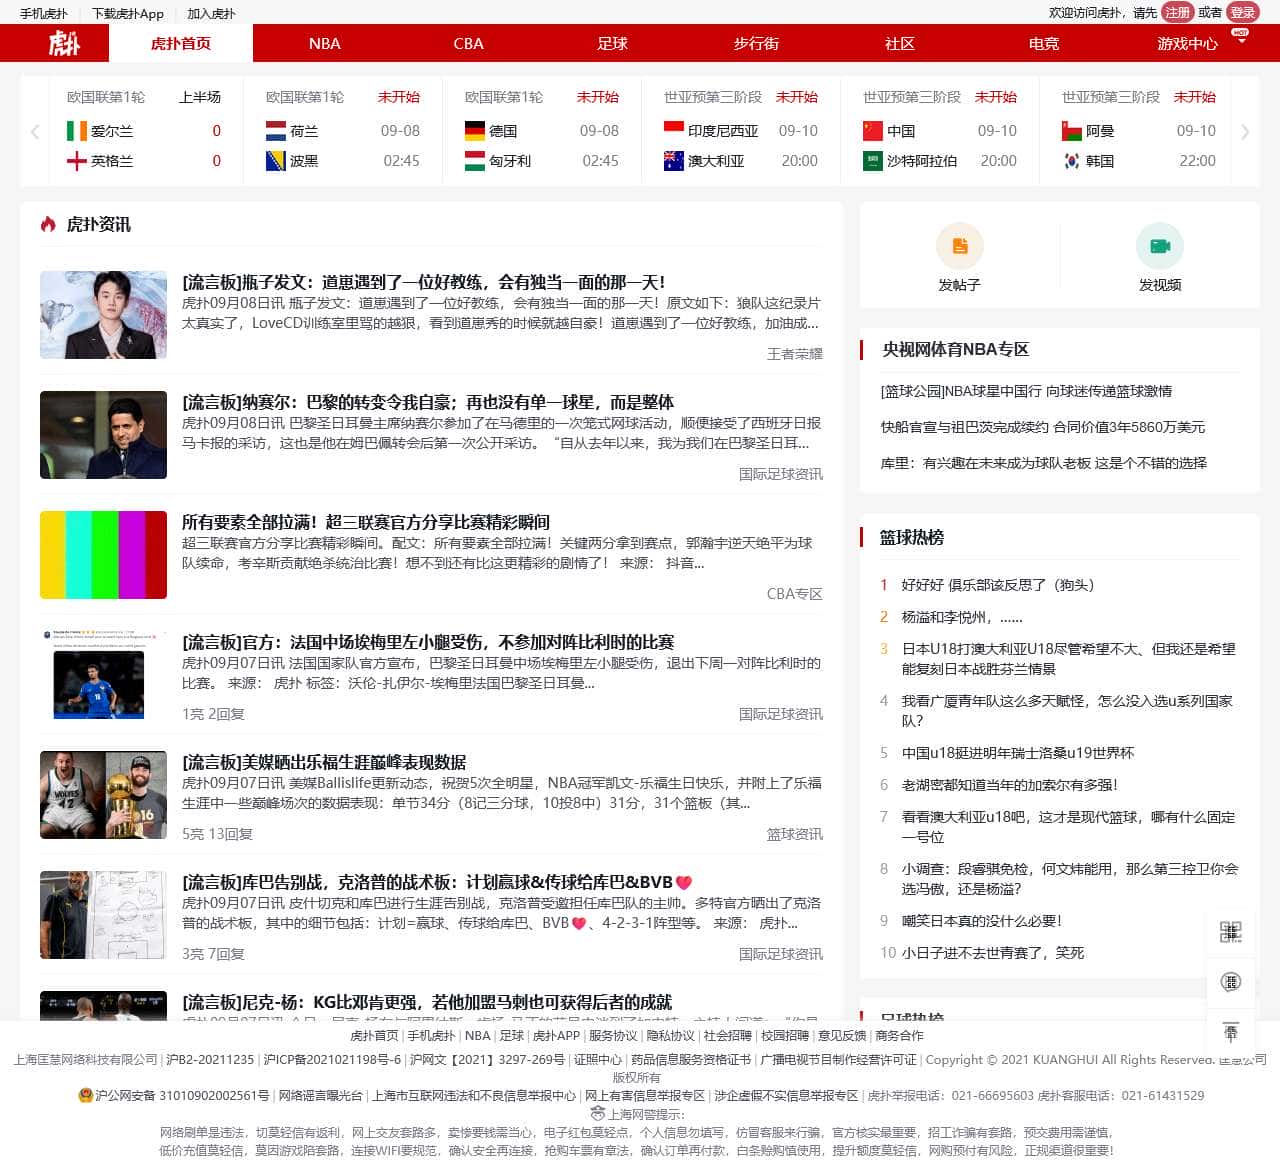1280x1167 pixels.
Task: Show previous matches with the left carousel arrow
Action: click(x=35, y=131)
